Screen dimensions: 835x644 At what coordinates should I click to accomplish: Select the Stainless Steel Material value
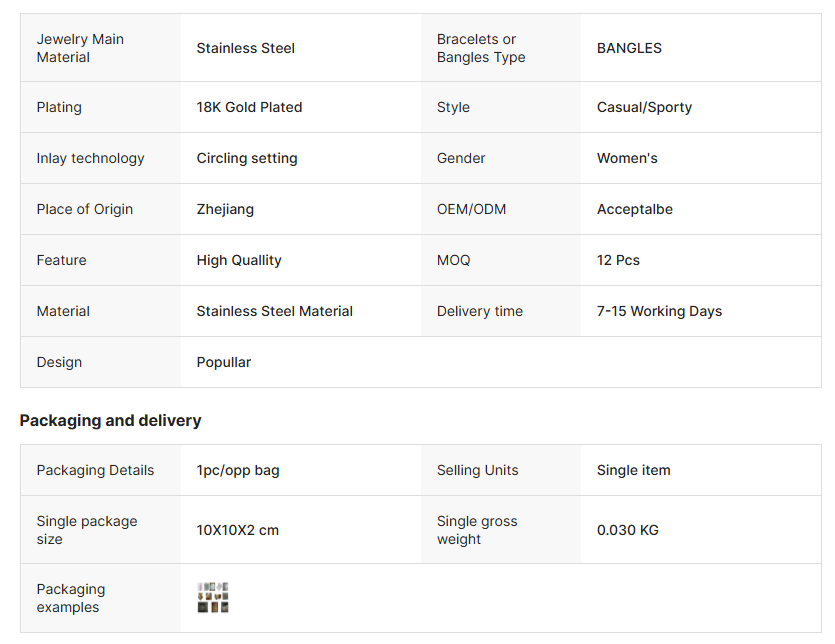275,311
